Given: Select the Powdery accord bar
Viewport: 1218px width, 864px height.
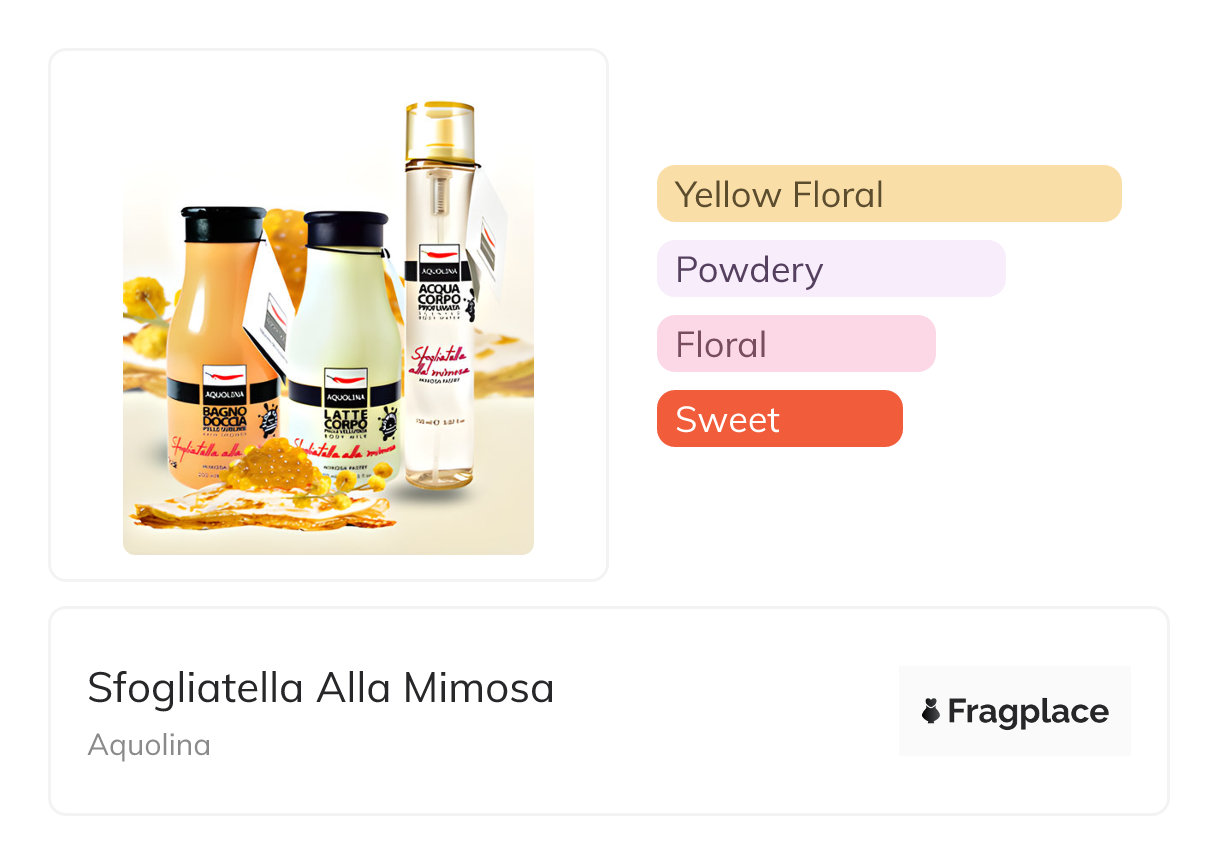Looking at the screenshot, I should 830,269.
